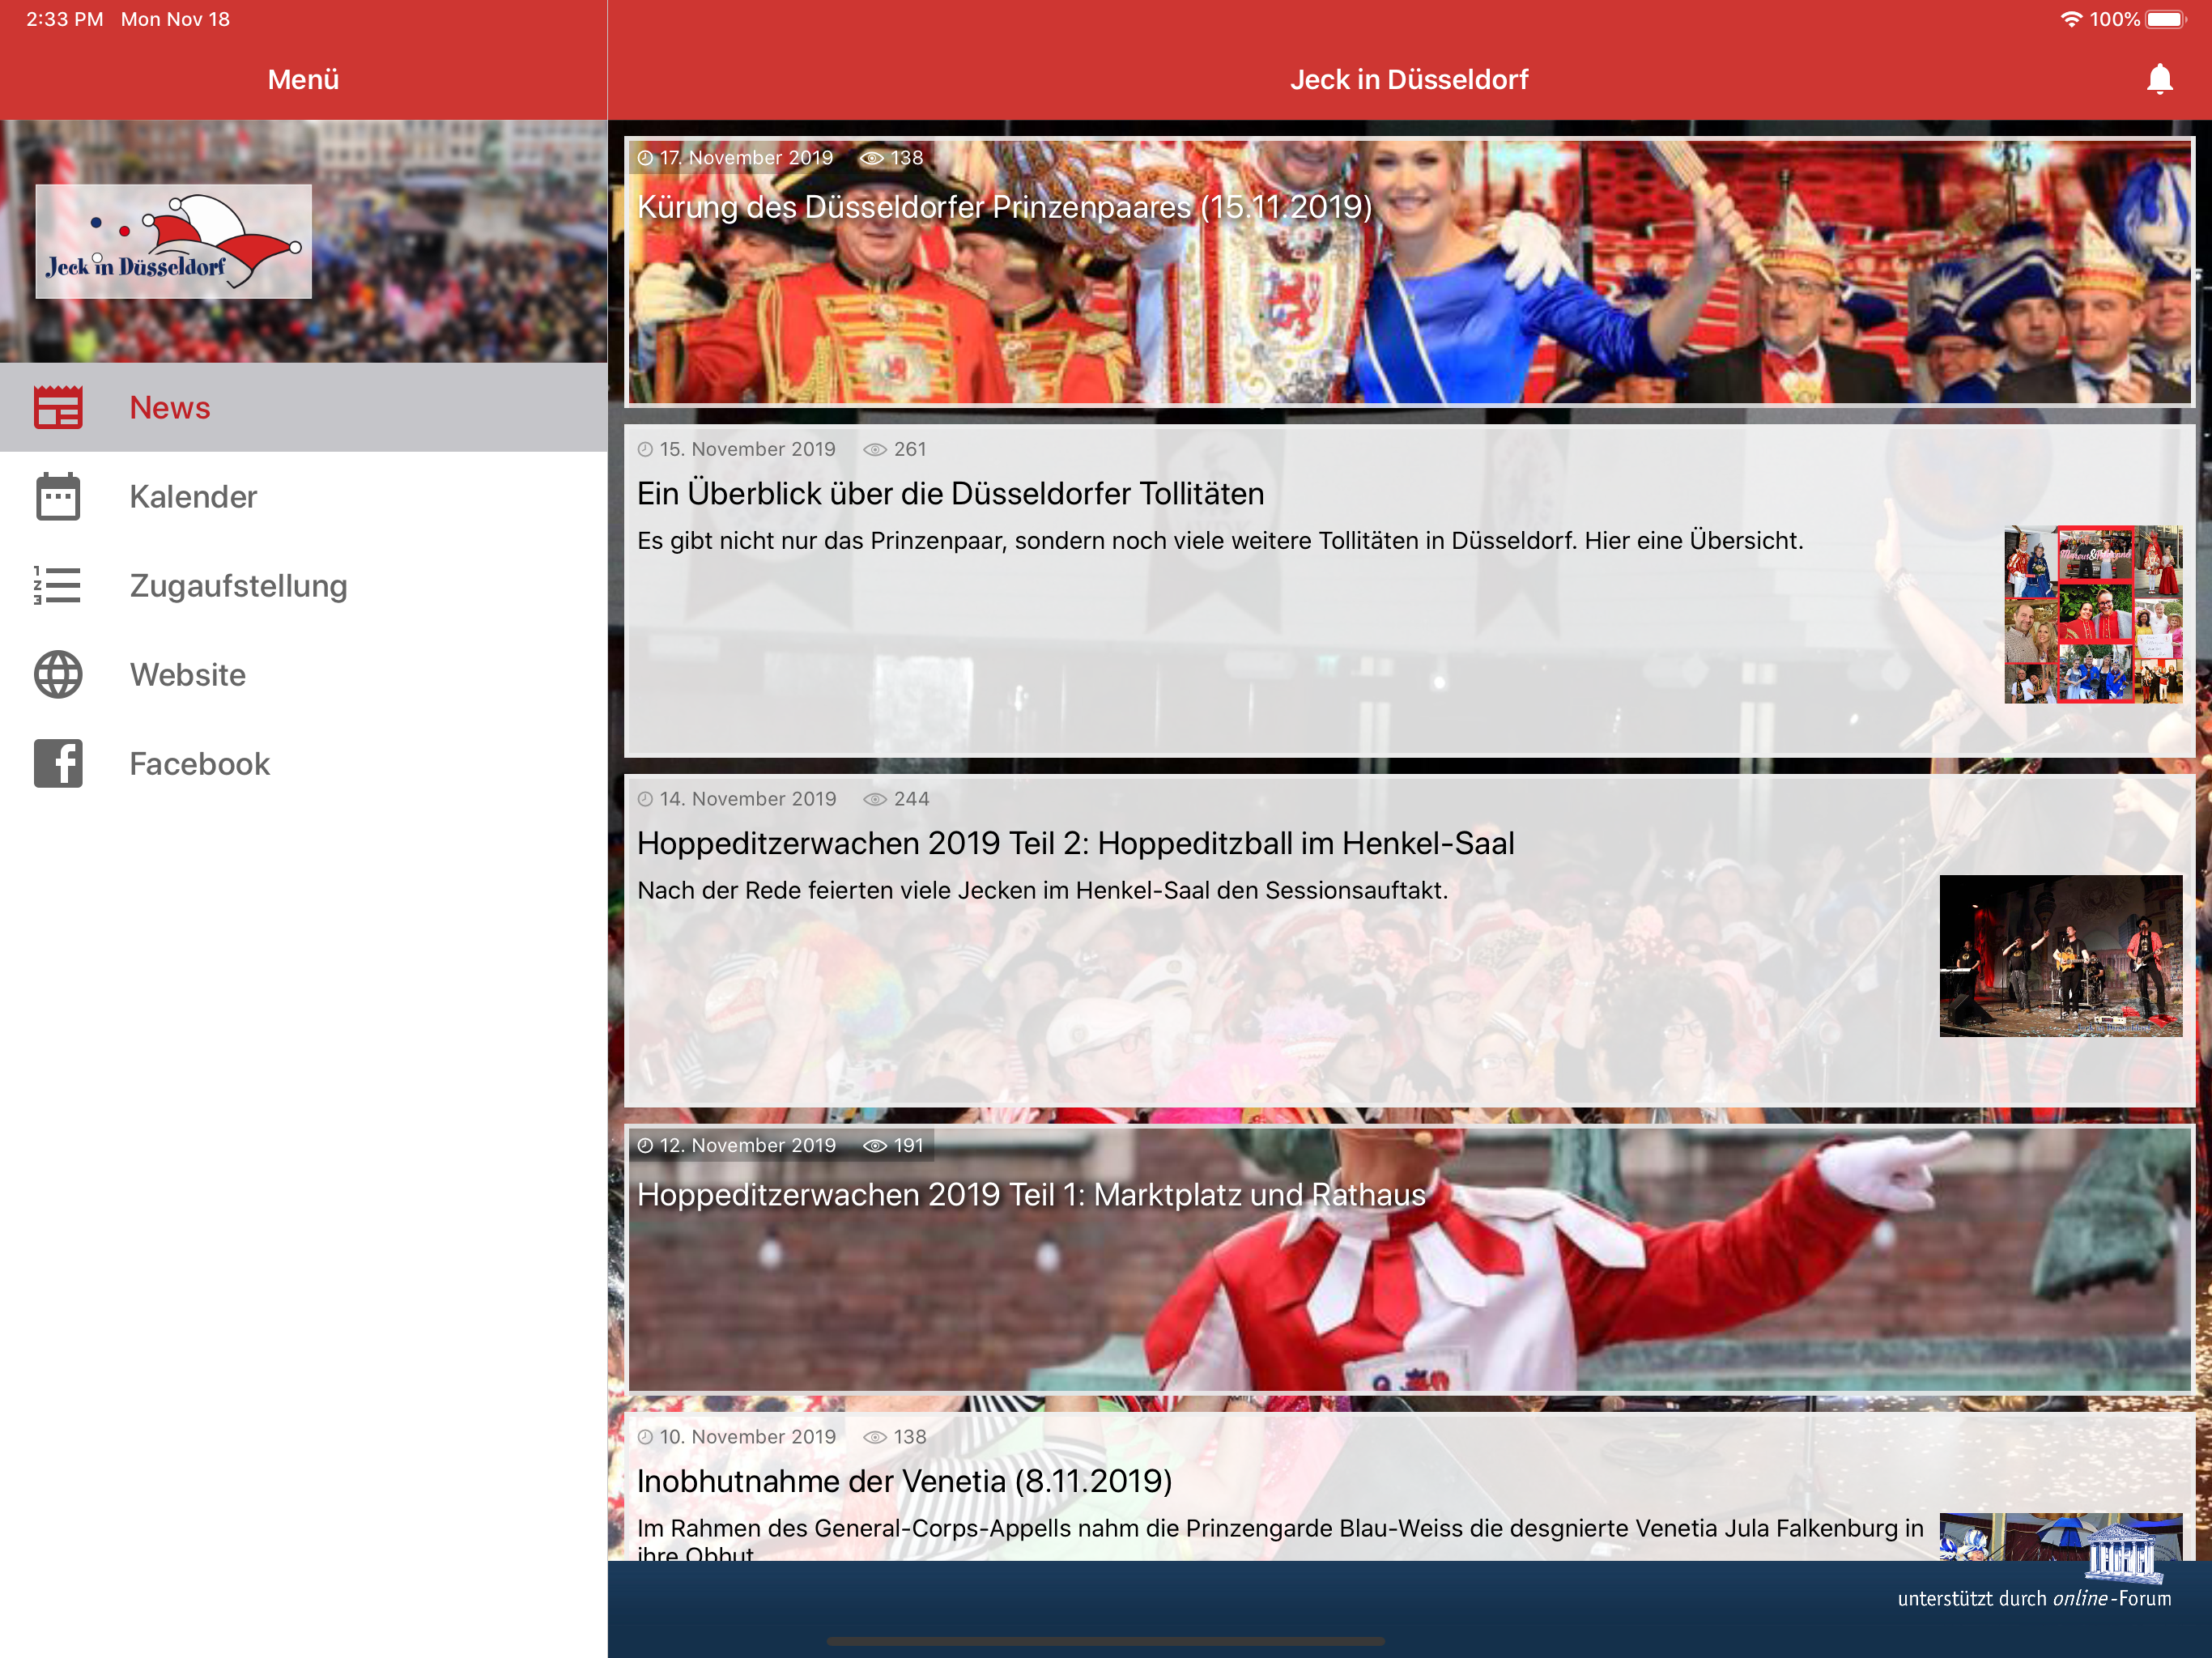The width and height of the screenshot is (2212, 1658).
Task: Open the Facebook menu entry
Action: point(304,763)
